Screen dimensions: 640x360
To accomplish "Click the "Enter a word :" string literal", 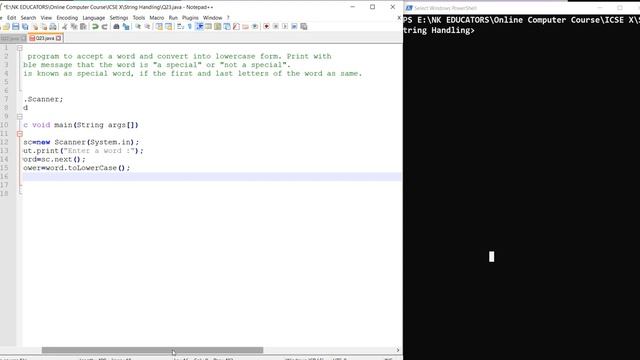I will (101, 151).
